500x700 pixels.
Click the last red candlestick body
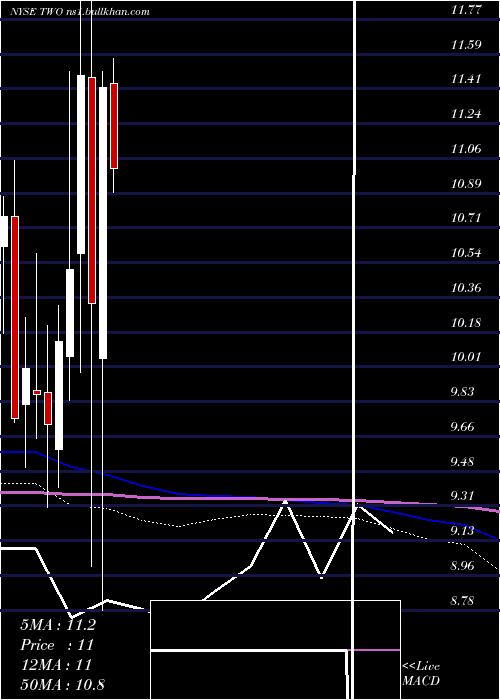point(114,126)
